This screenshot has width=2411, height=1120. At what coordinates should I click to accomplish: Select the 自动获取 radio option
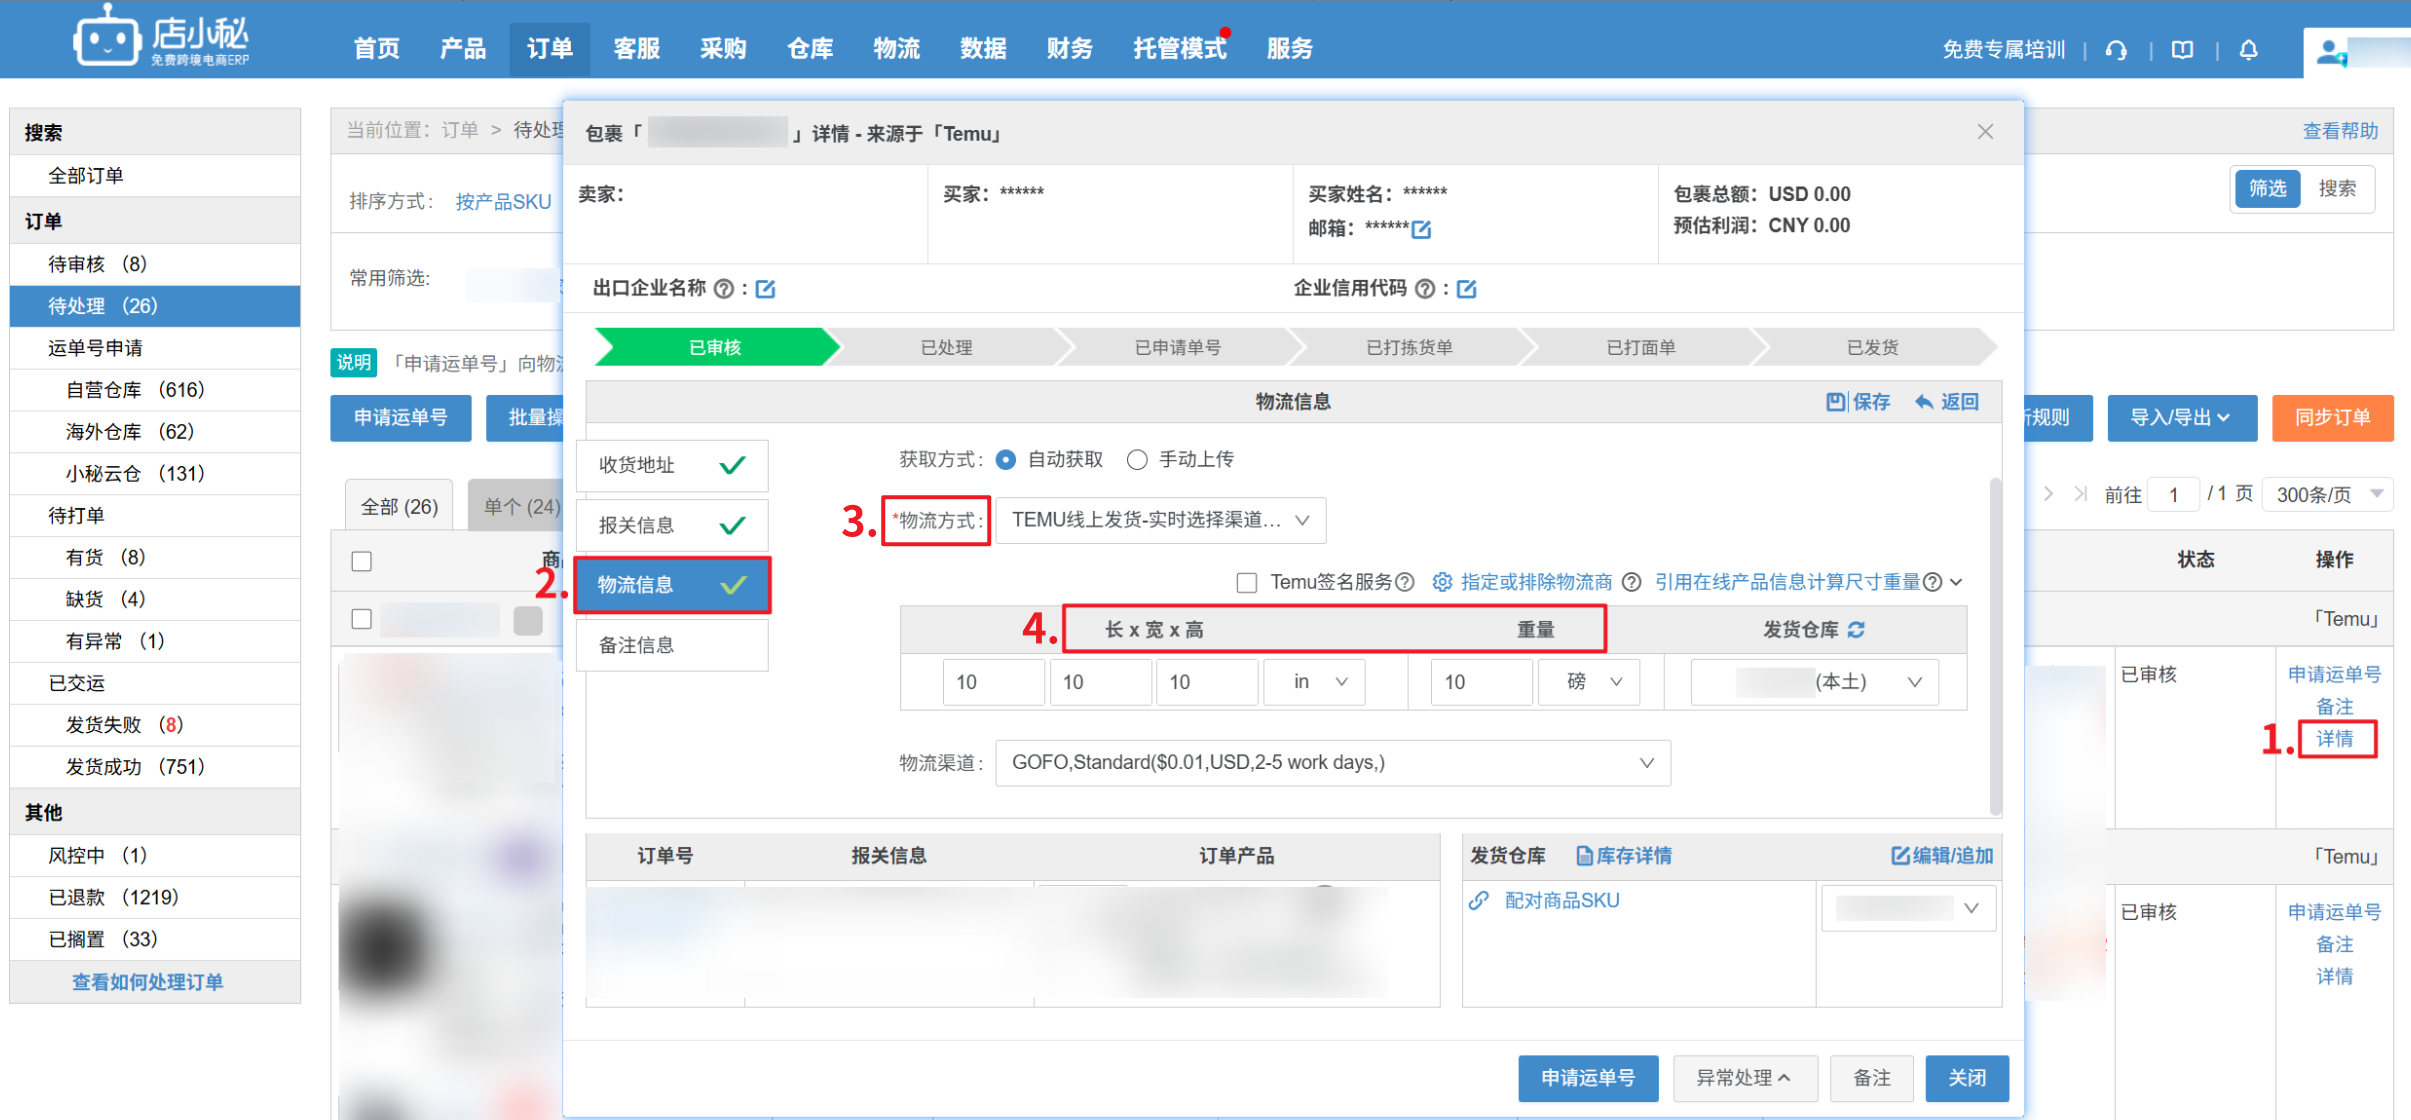1007,459
